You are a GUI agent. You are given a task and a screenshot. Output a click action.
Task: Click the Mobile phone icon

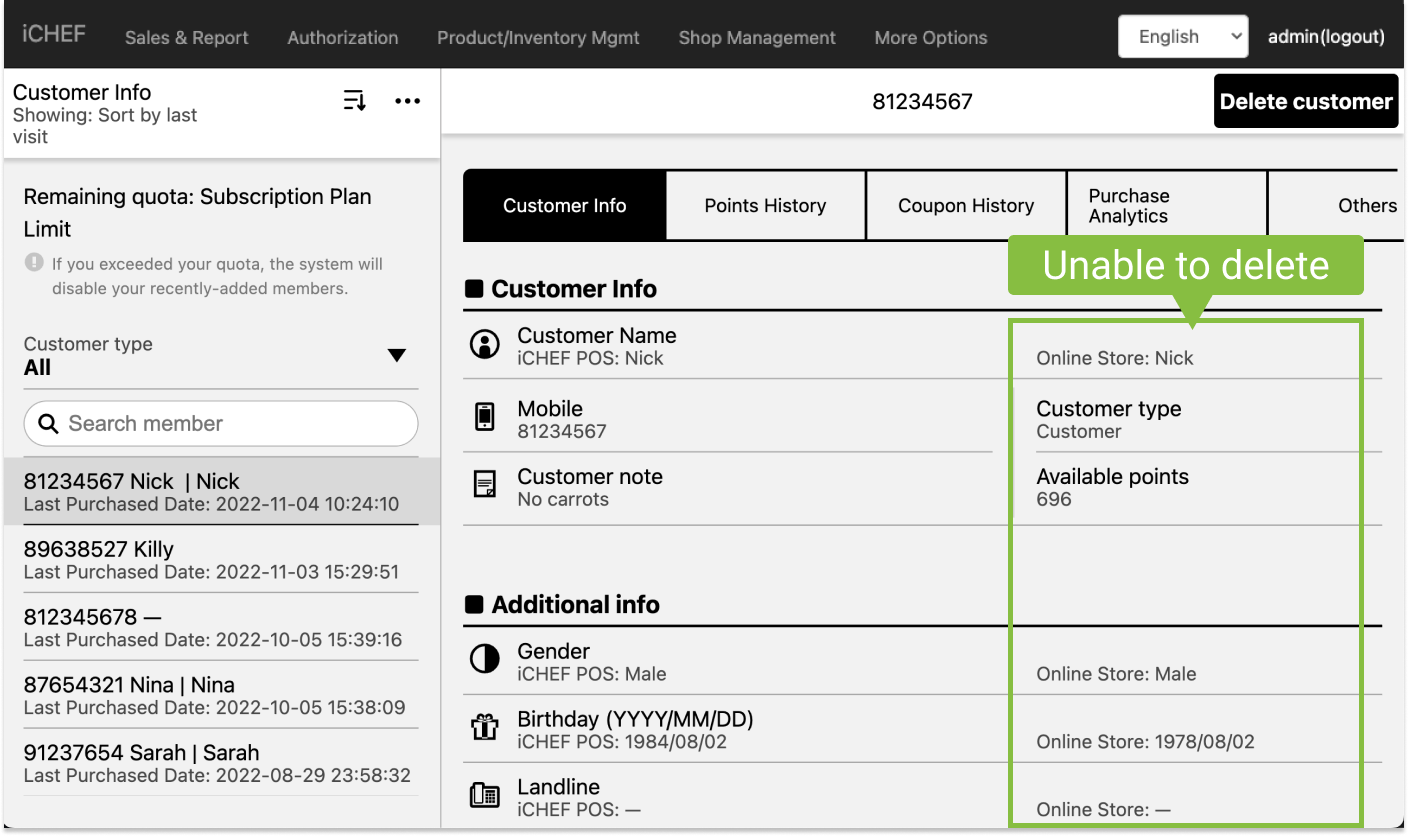tap(485, 416)
